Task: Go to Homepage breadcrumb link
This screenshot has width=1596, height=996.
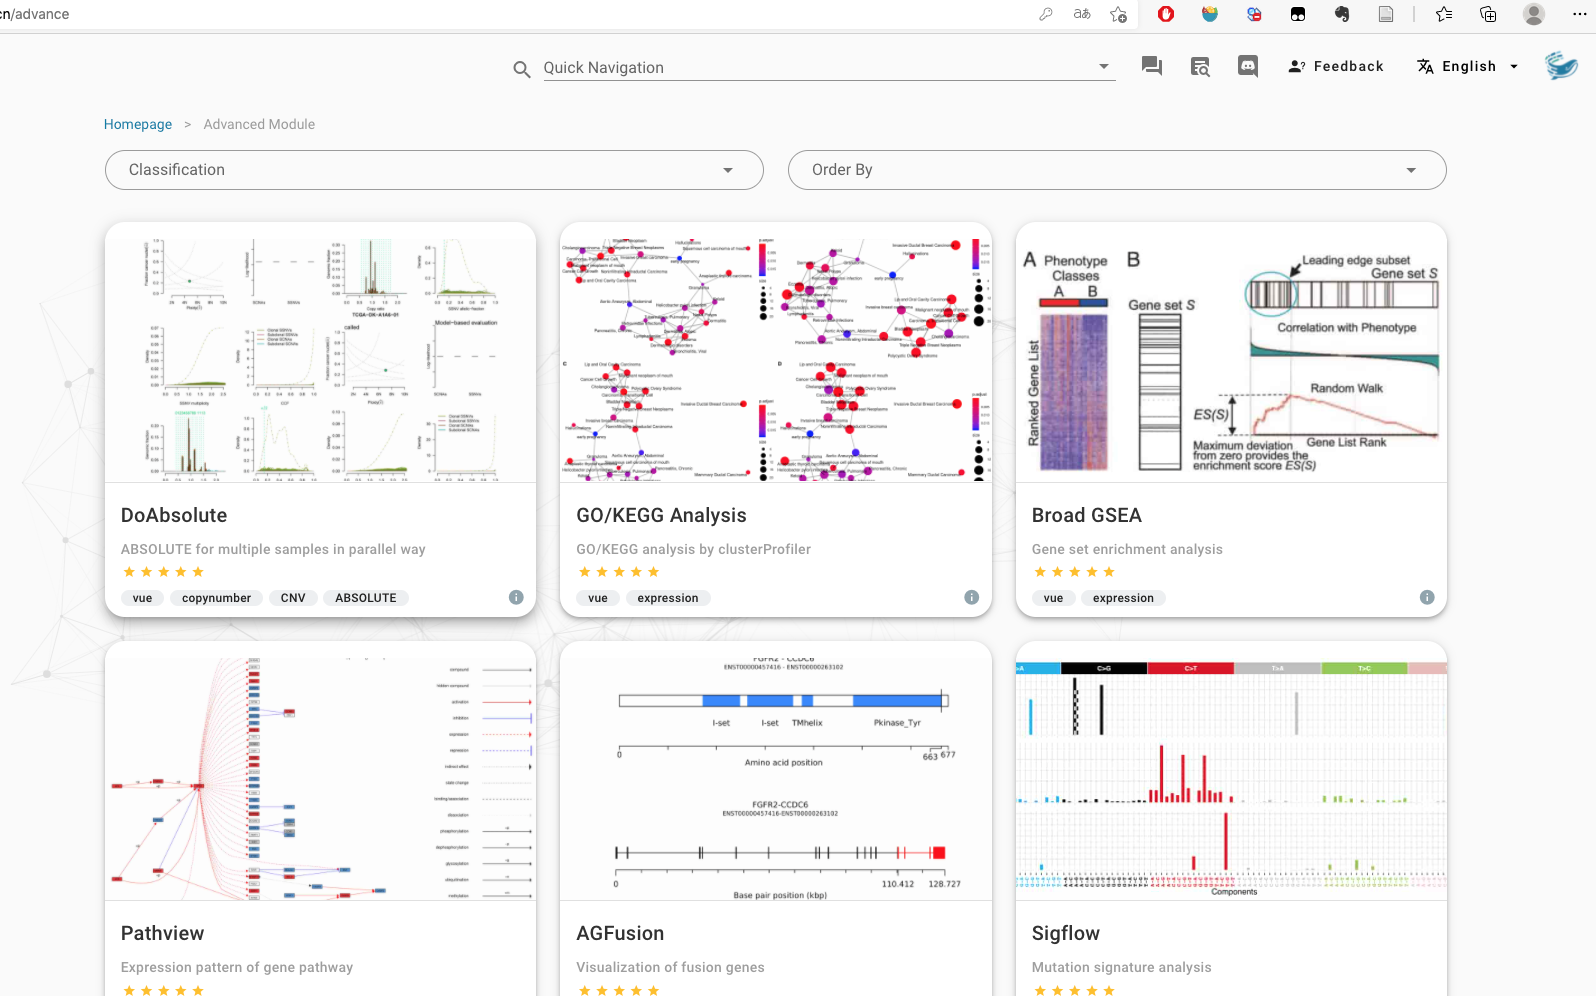Action: (138, 124)
